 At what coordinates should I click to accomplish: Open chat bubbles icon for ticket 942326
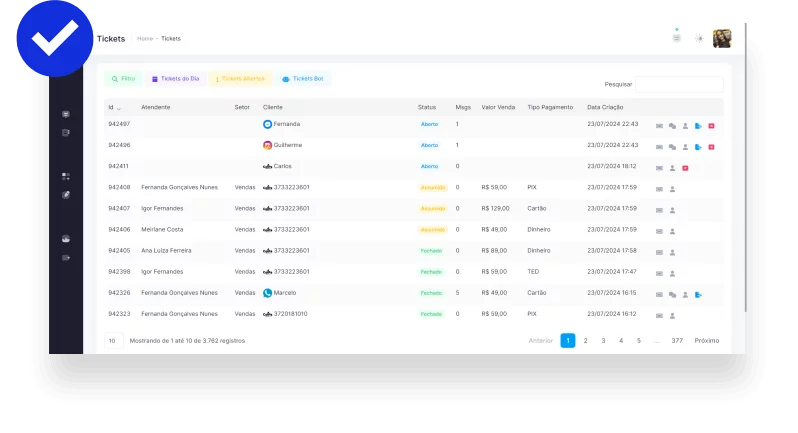coord(672,295)
